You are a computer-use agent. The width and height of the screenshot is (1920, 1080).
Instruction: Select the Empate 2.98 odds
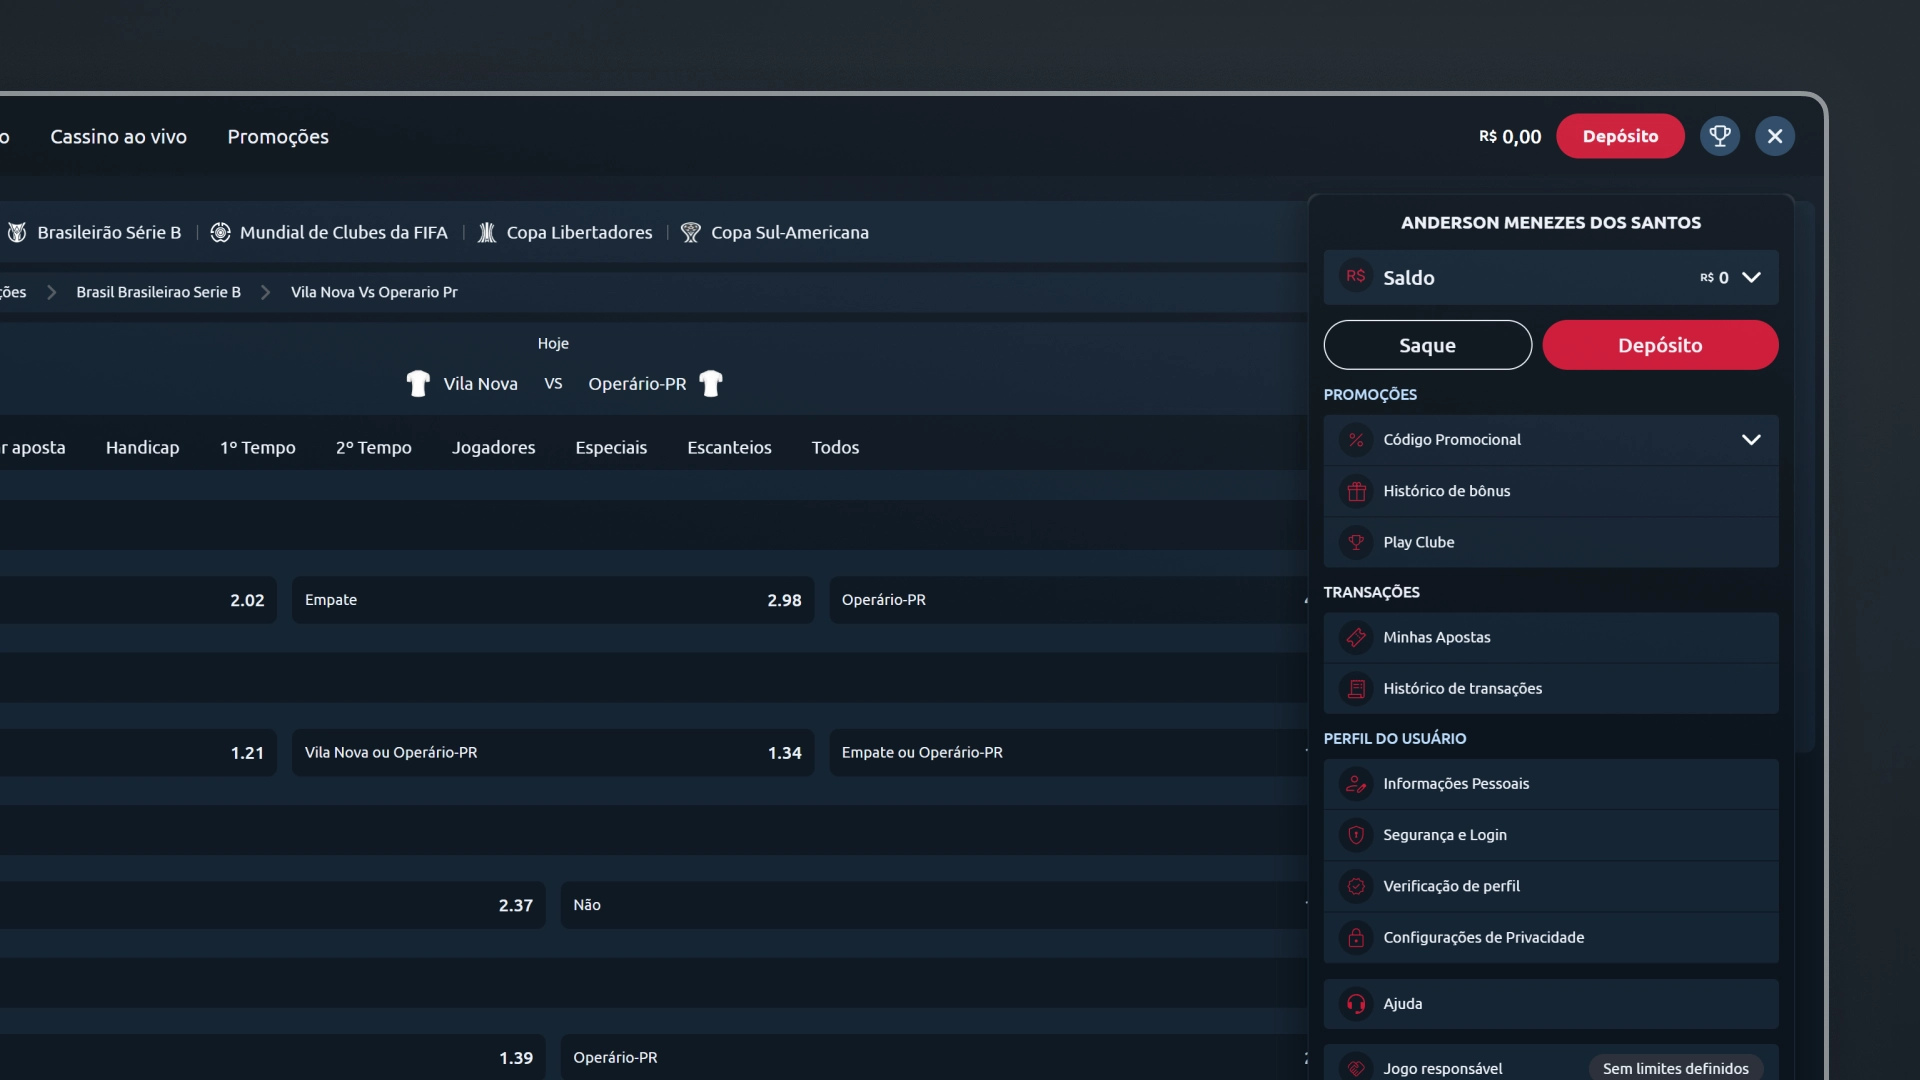(x=552, y=600)
